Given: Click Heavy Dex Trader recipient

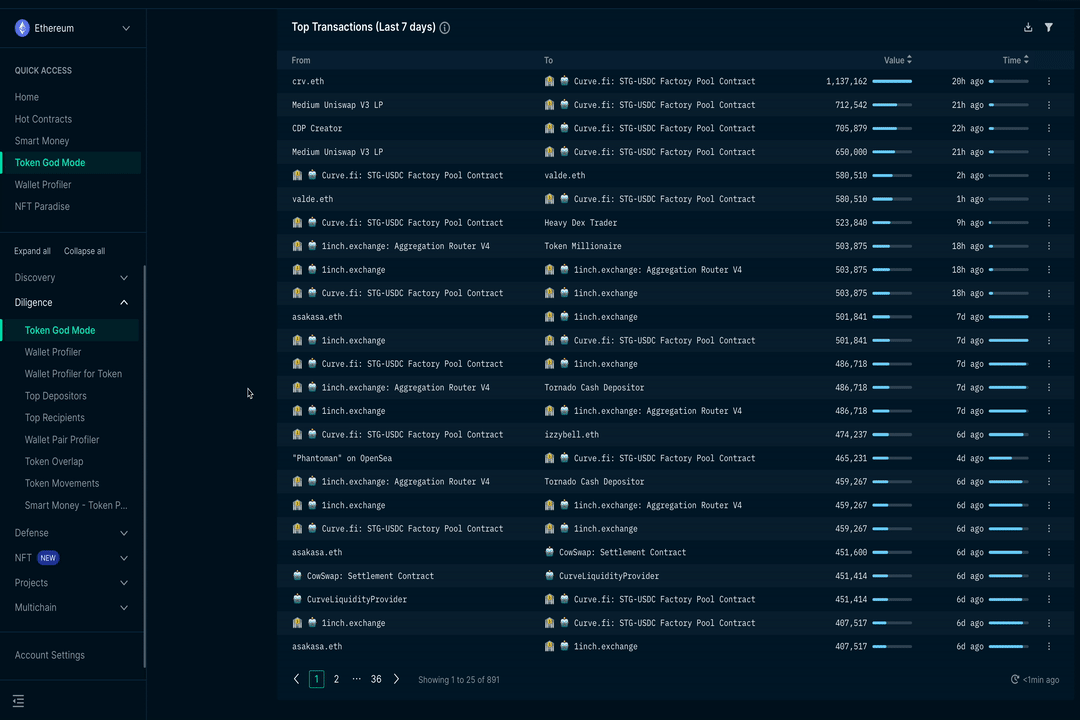Looking at the screenshot, I should point(581,223).
